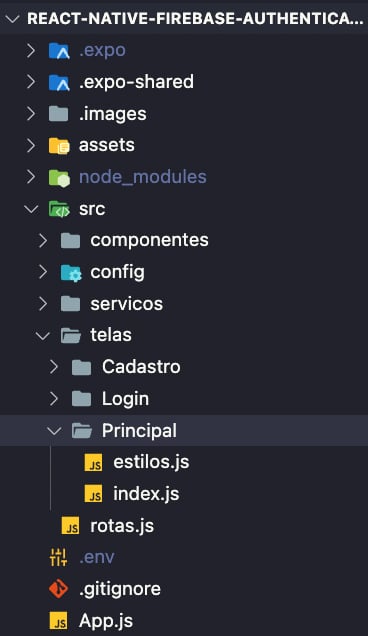Expand the Cadastro folder chevron
Viewport: 368px width, 636px height.
point(54,367)
